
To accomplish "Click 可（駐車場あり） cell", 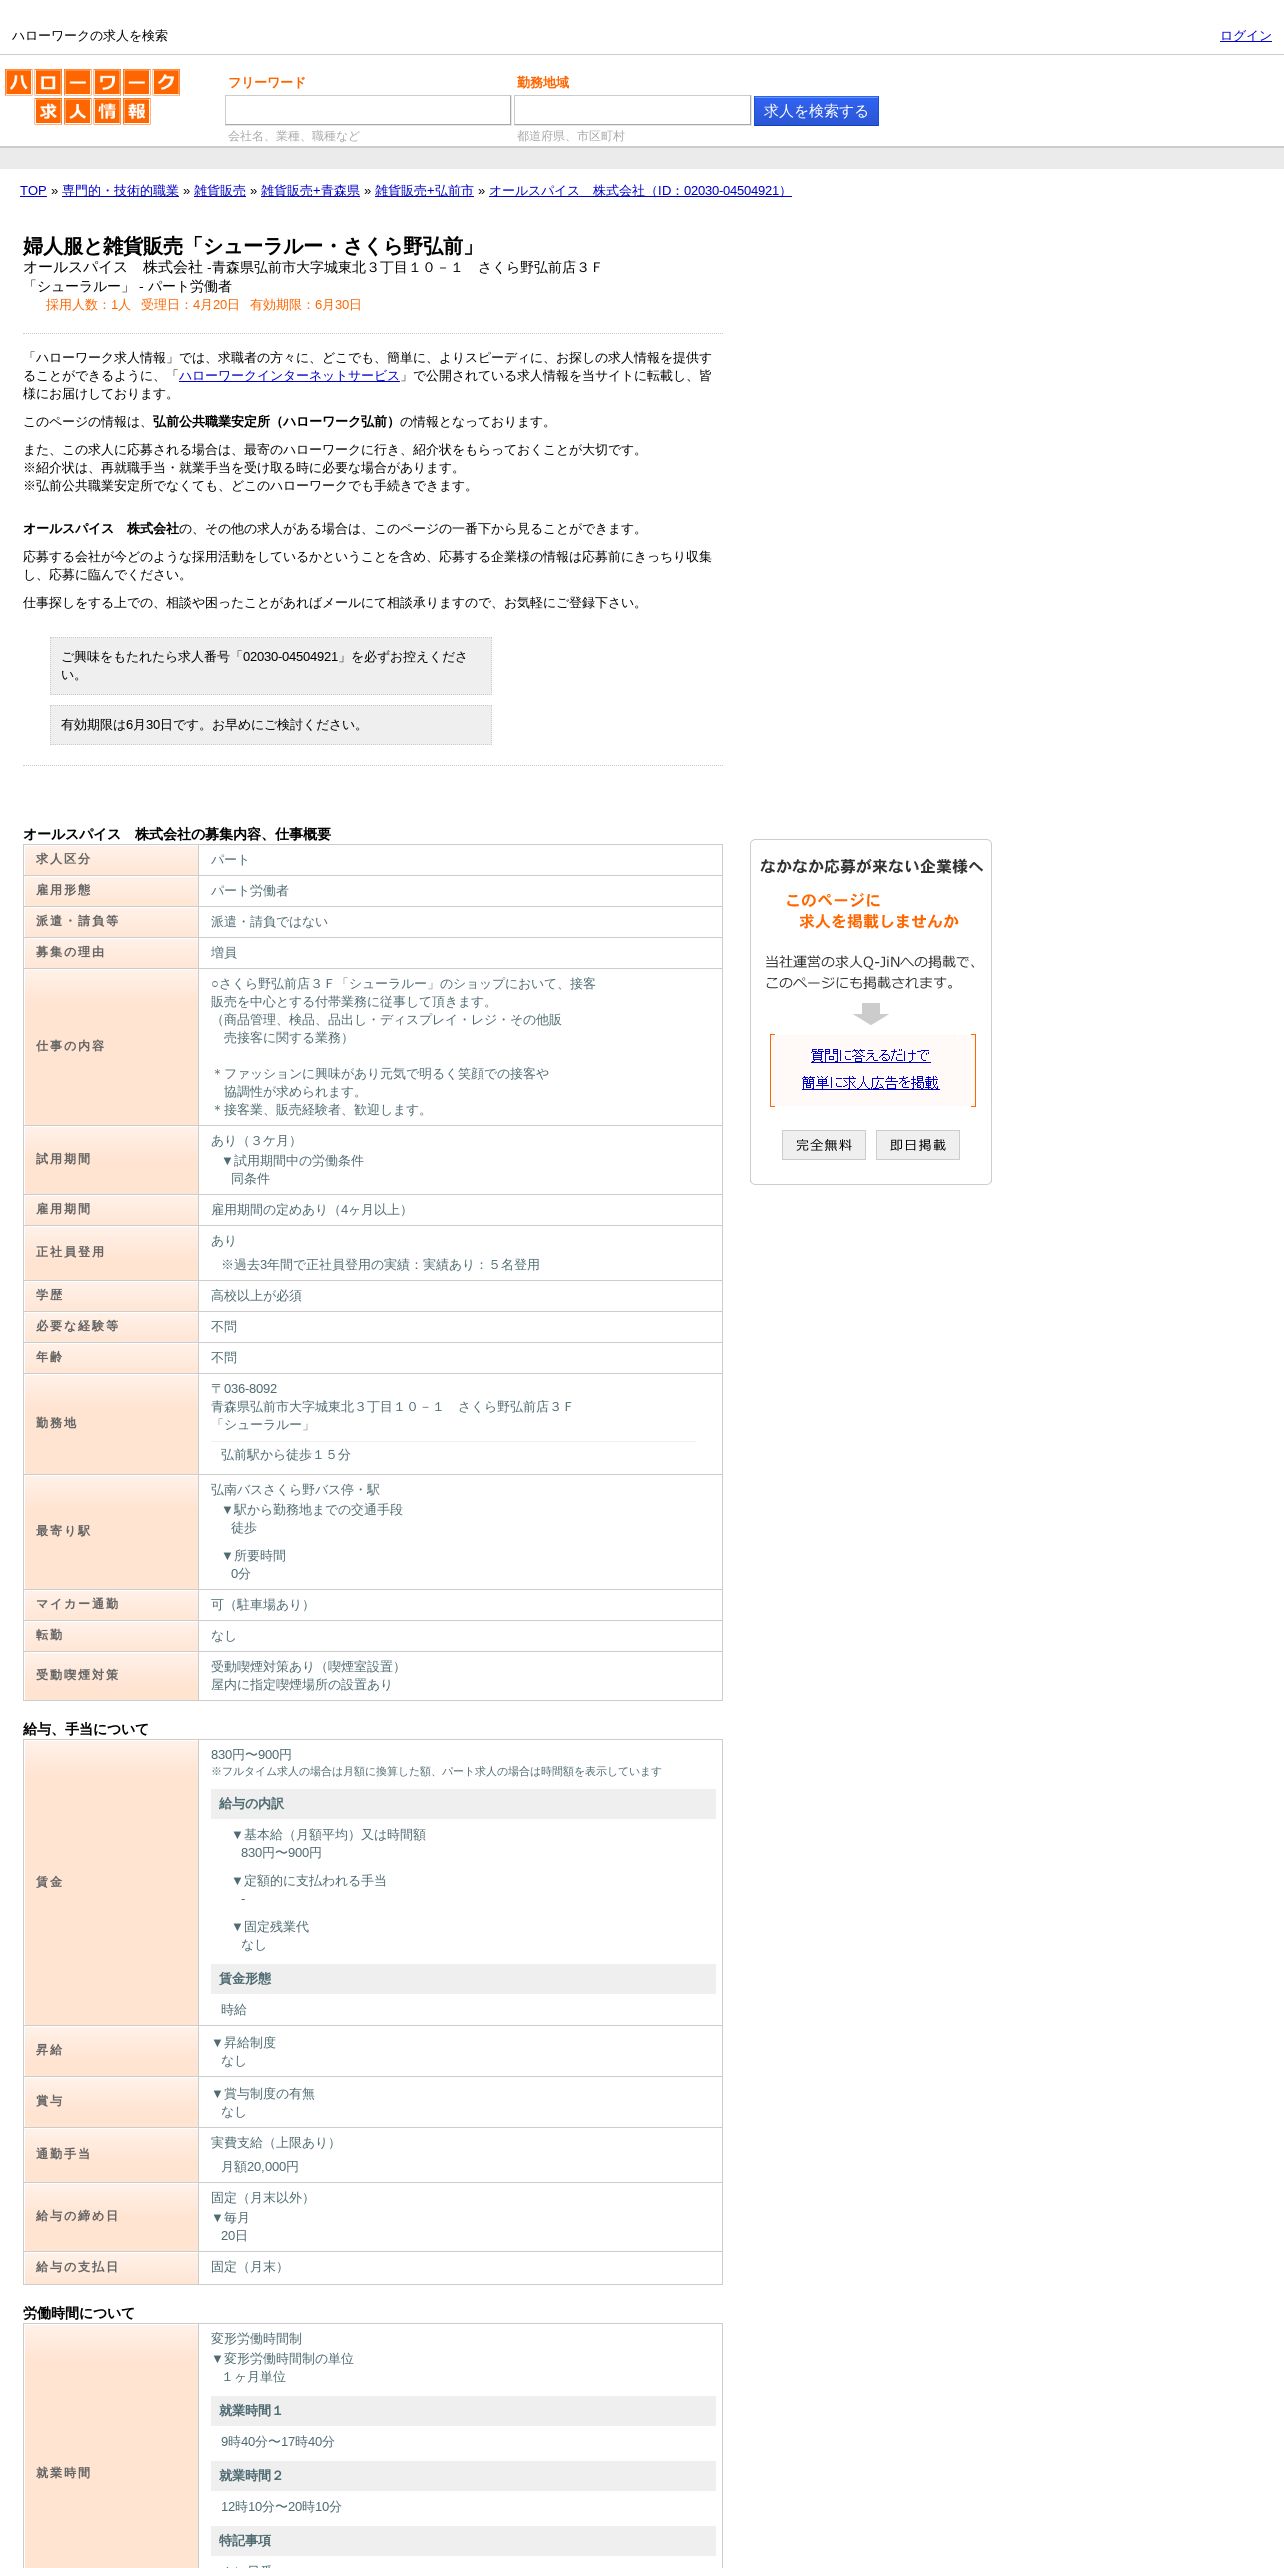I will (x=460, y=1605).
